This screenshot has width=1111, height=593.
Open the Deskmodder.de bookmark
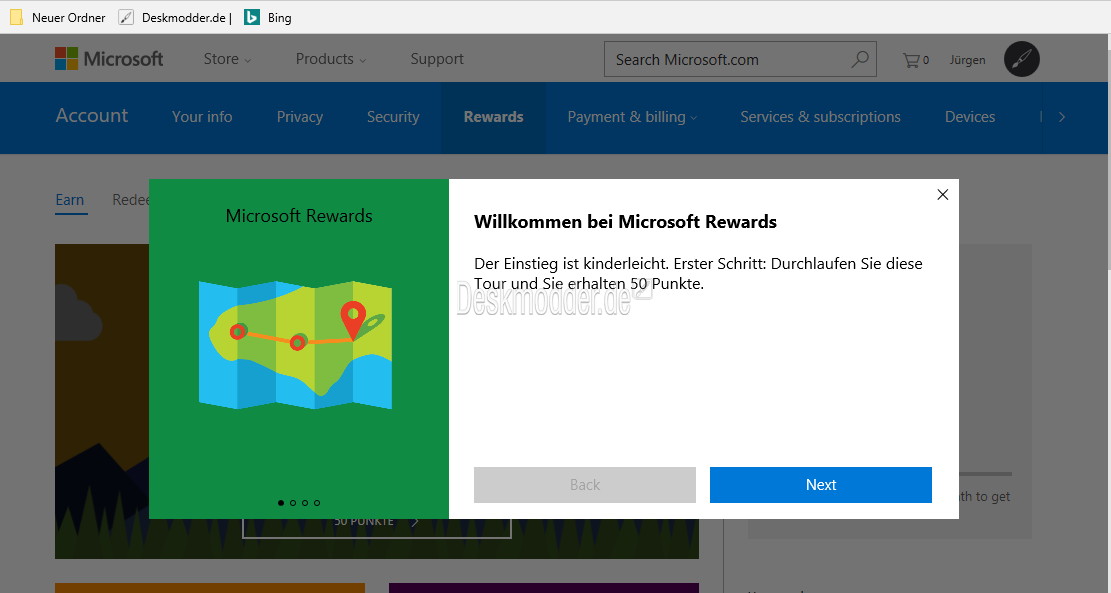(x=175, y=18)
